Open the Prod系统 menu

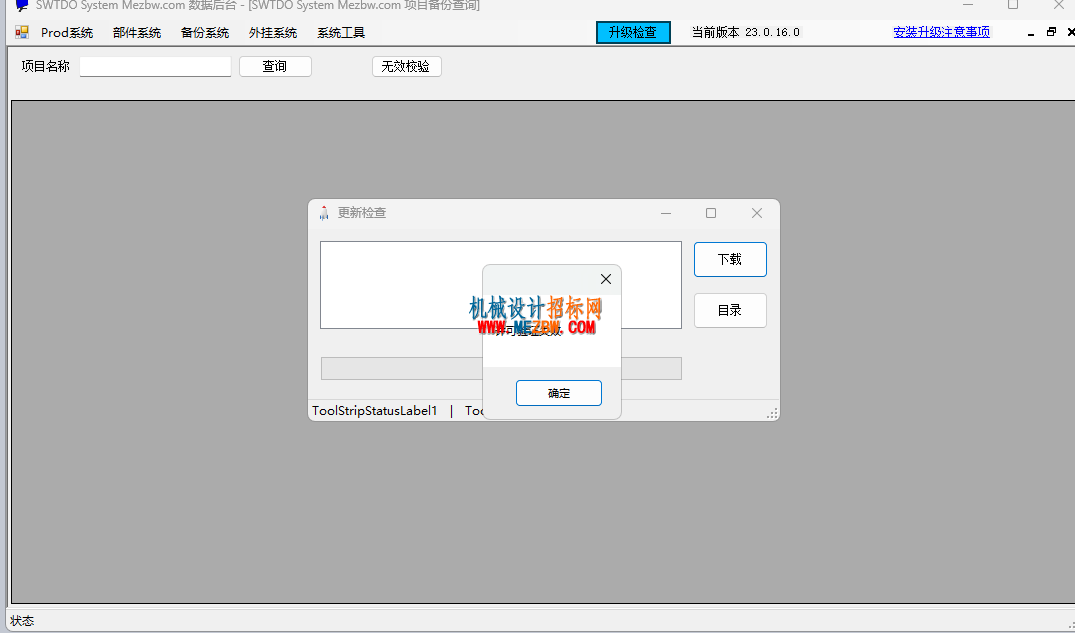67,32
